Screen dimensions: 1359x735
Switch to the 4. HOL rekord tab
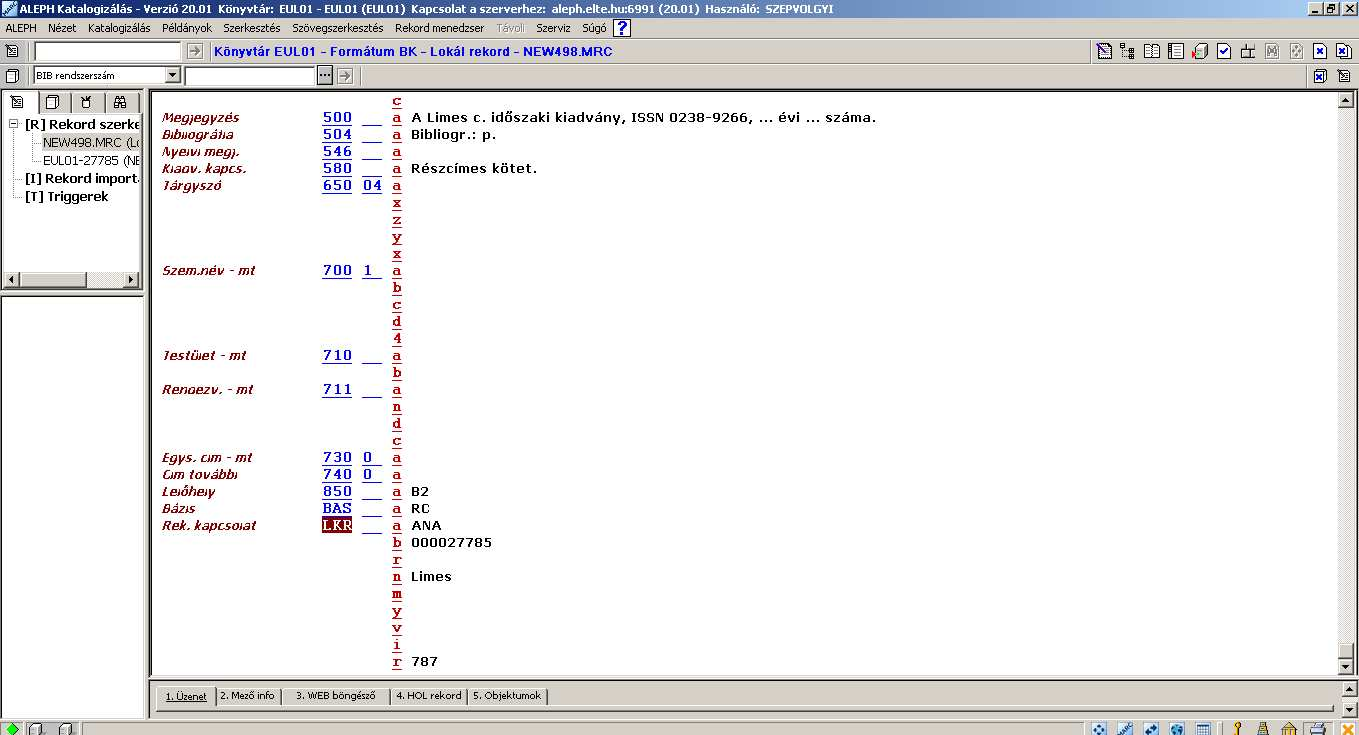[x=429, y=696]
